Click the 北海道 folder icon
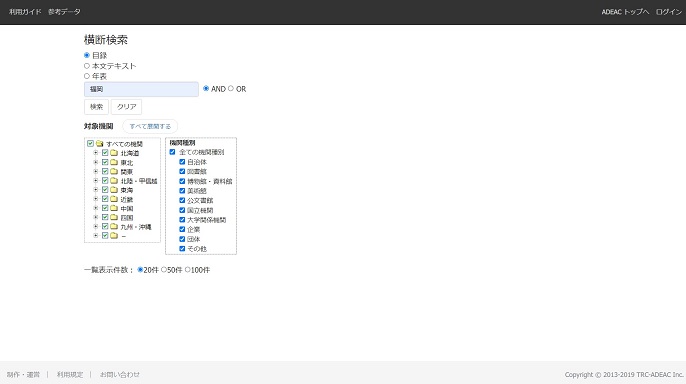 click(x=114, y=153)
